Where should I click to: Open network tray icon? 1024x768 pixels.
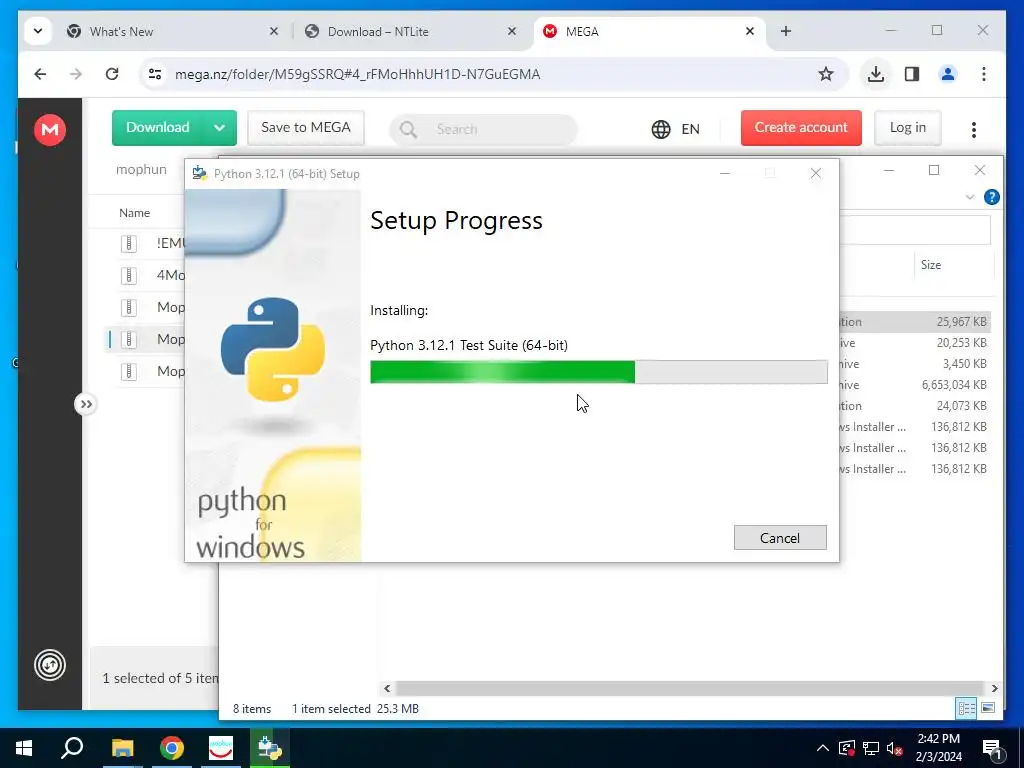pos(870,748)
